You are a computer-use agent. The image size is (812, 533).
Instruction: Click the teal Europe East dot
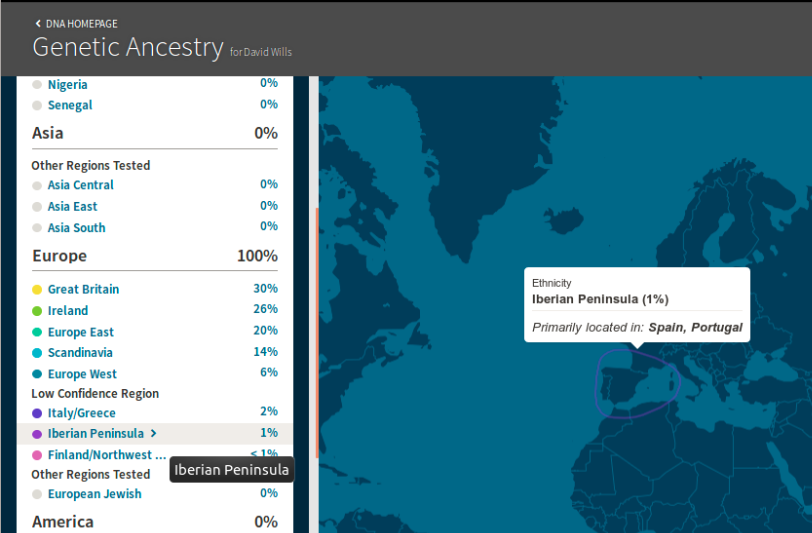pyautogui.click(x=37, y=332)
